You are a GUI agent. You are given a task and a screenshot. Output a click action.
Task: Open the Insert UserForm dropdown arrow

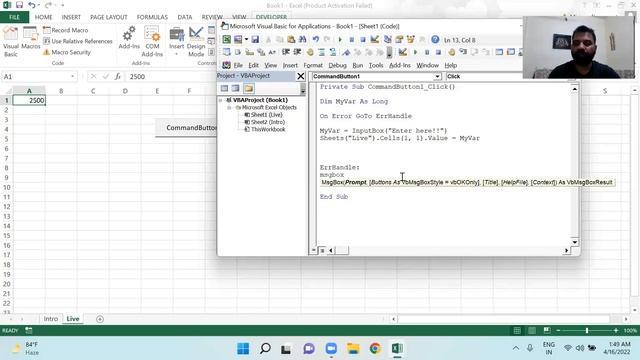(246, 40)
